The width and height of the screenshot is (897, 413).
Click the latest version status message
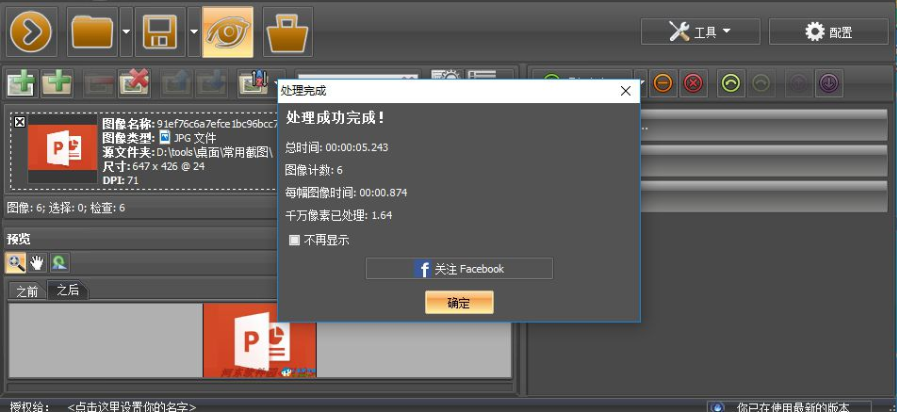[792, 407]
